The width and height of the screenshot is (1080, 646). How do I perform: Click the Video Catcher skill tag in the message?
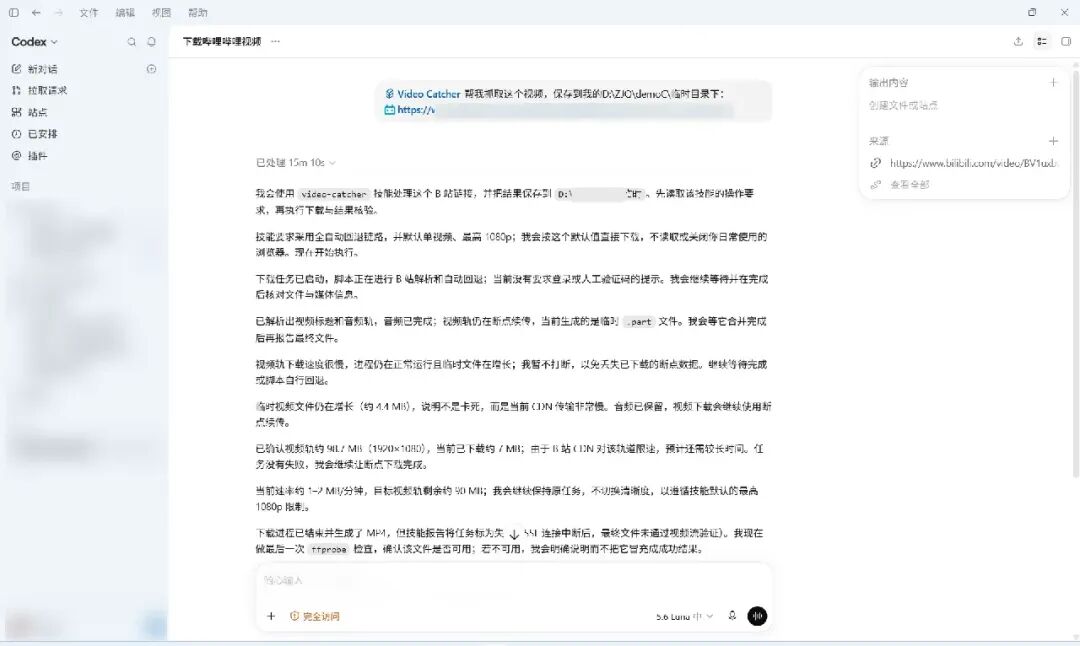422,94
